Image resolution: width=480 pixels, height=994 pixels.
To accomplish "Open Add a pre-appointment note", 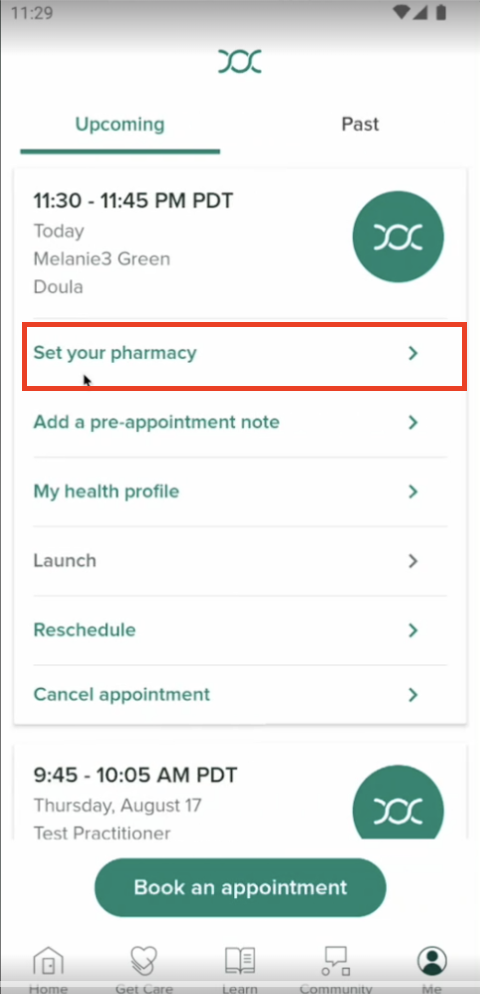I will click(240, 422).
